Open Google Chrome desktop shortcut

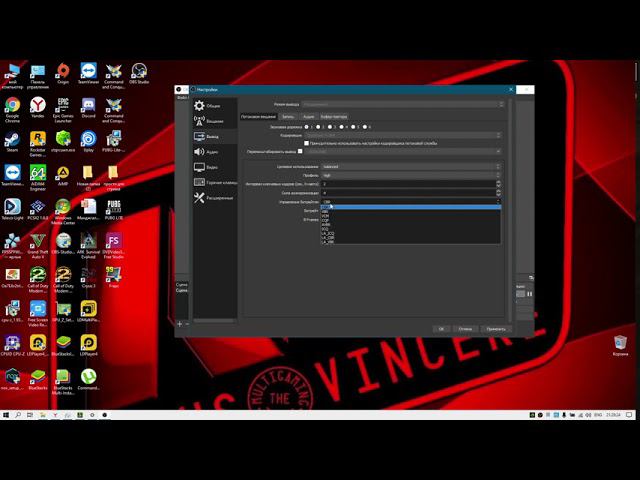(x=12, y=110)
